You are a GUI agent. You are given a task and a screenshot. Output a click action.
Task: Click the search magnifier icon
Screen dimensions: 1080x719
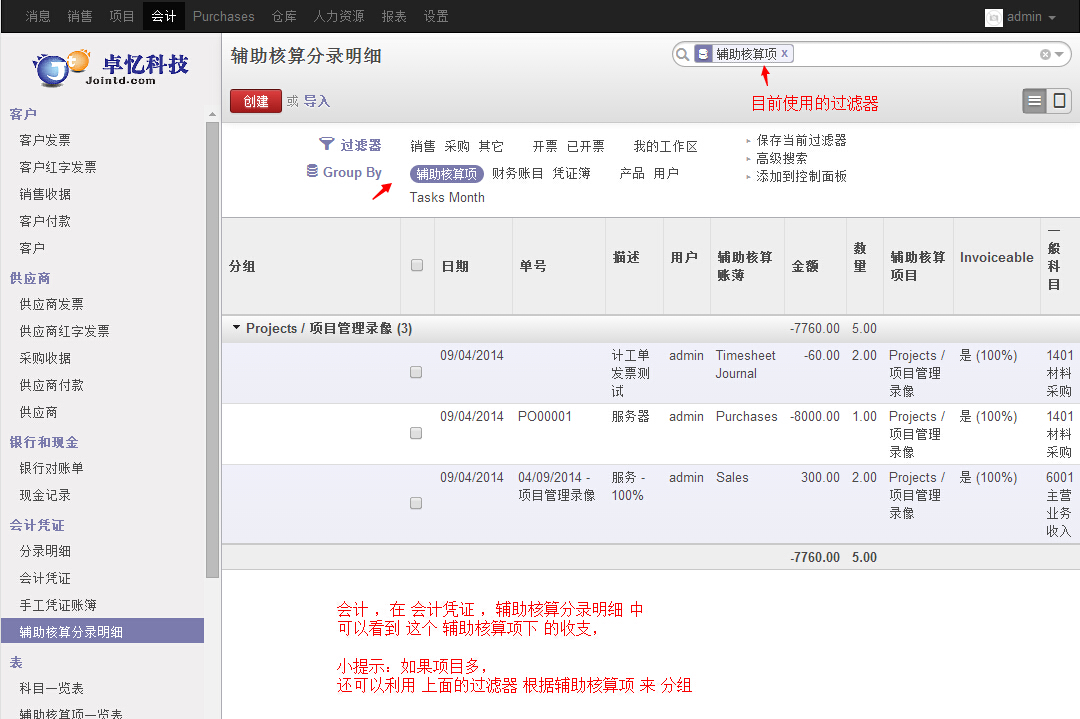click(x=682, y=54)
